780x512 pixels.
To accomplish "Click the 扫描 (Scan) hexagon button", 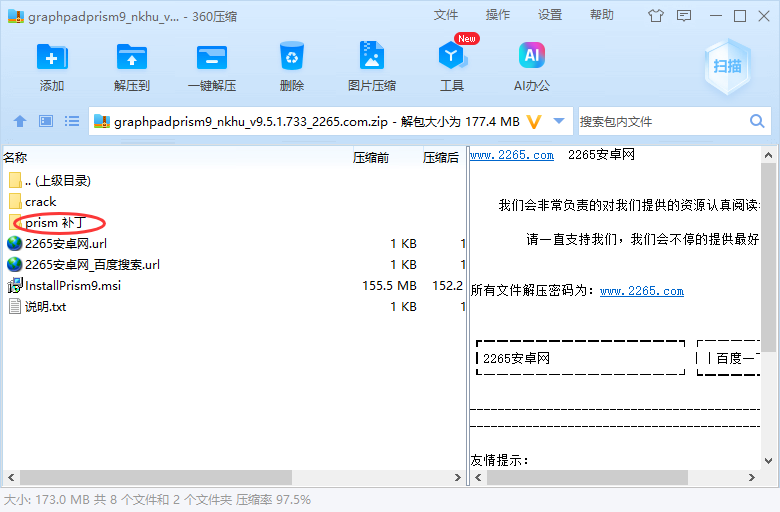I will point(727,66).
